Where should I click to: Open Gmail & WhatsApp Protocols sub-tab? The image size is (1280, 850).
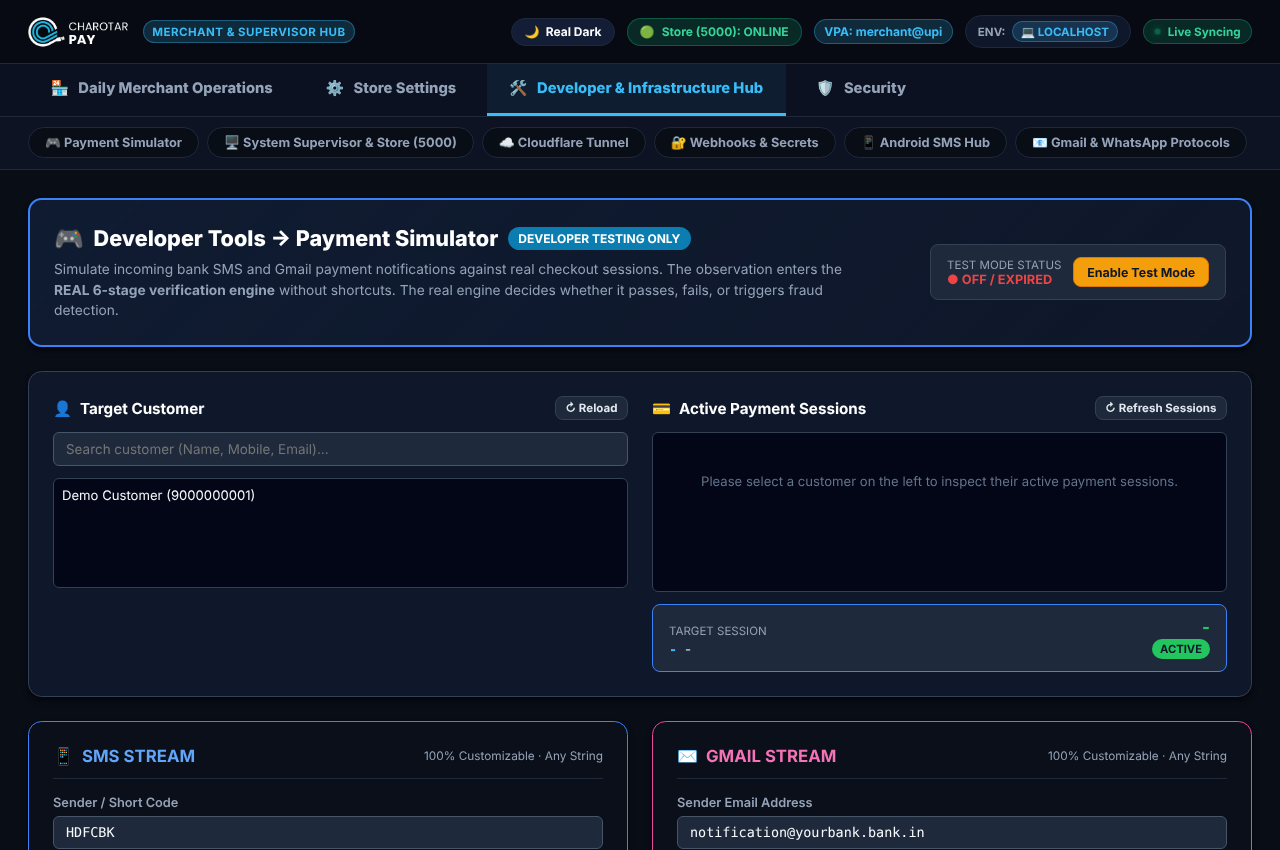tap(1131, 143)
